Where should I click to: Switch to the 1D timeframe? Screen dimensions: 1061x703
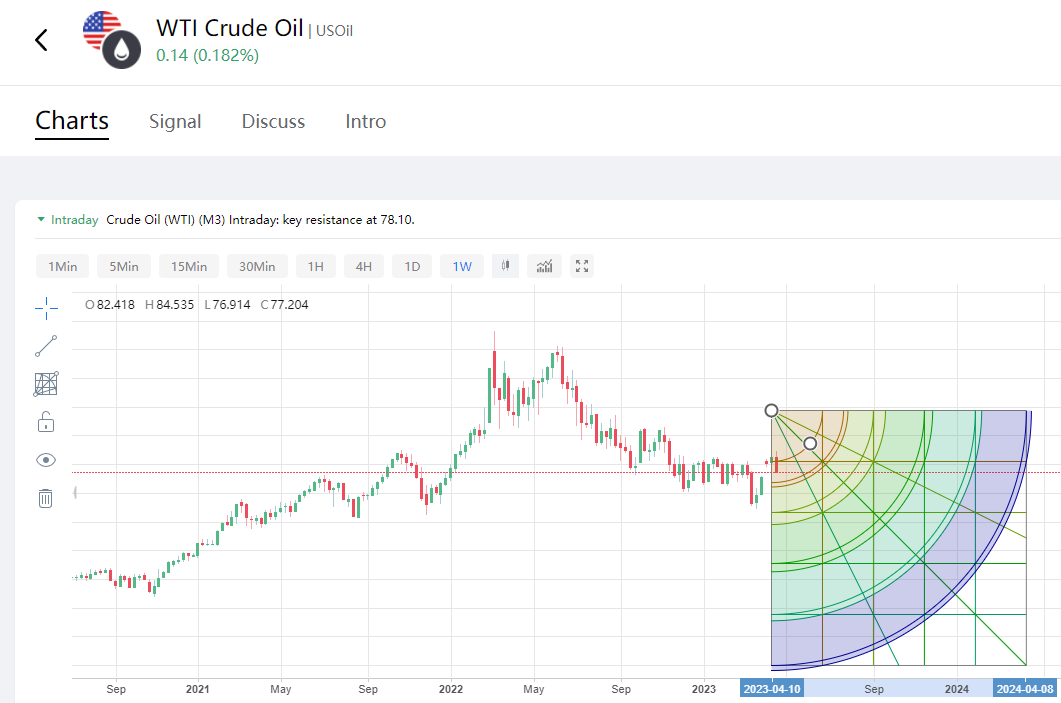pyautogui.click(x=412, y=266)
